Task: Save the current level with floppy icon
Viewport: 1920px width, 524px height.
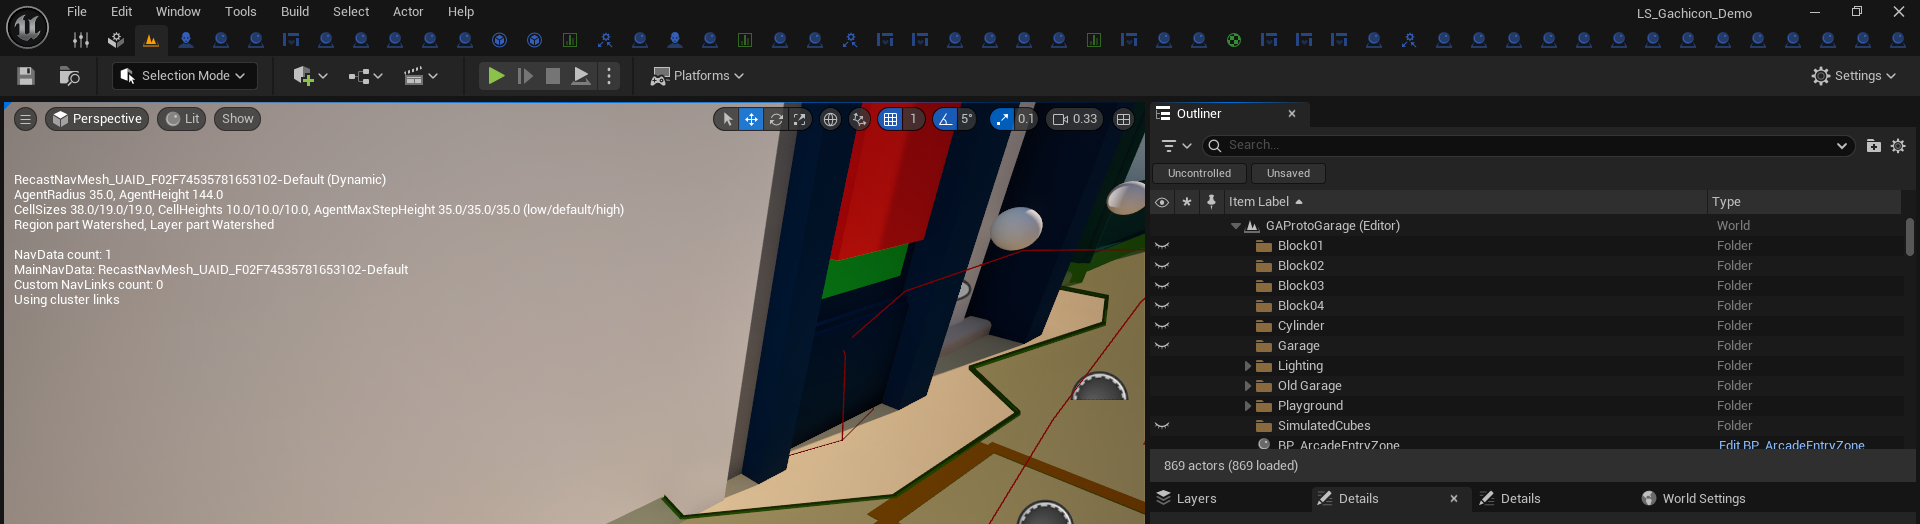Action: click(26, 76)
